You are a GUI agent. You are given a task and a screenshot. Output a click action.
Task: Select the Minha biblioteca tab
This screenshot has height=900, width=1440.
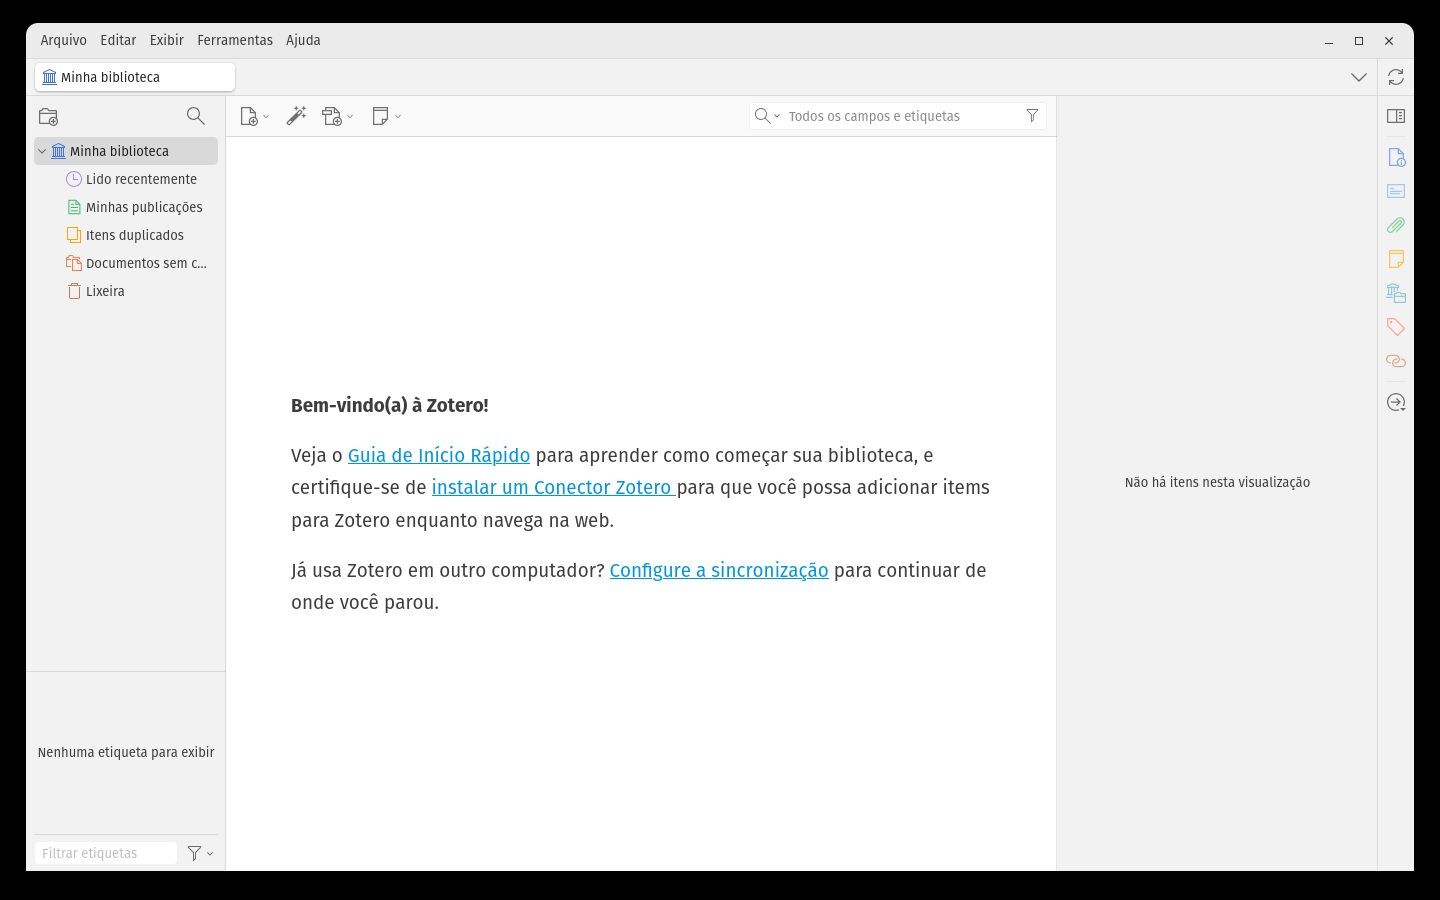(135, 77)
